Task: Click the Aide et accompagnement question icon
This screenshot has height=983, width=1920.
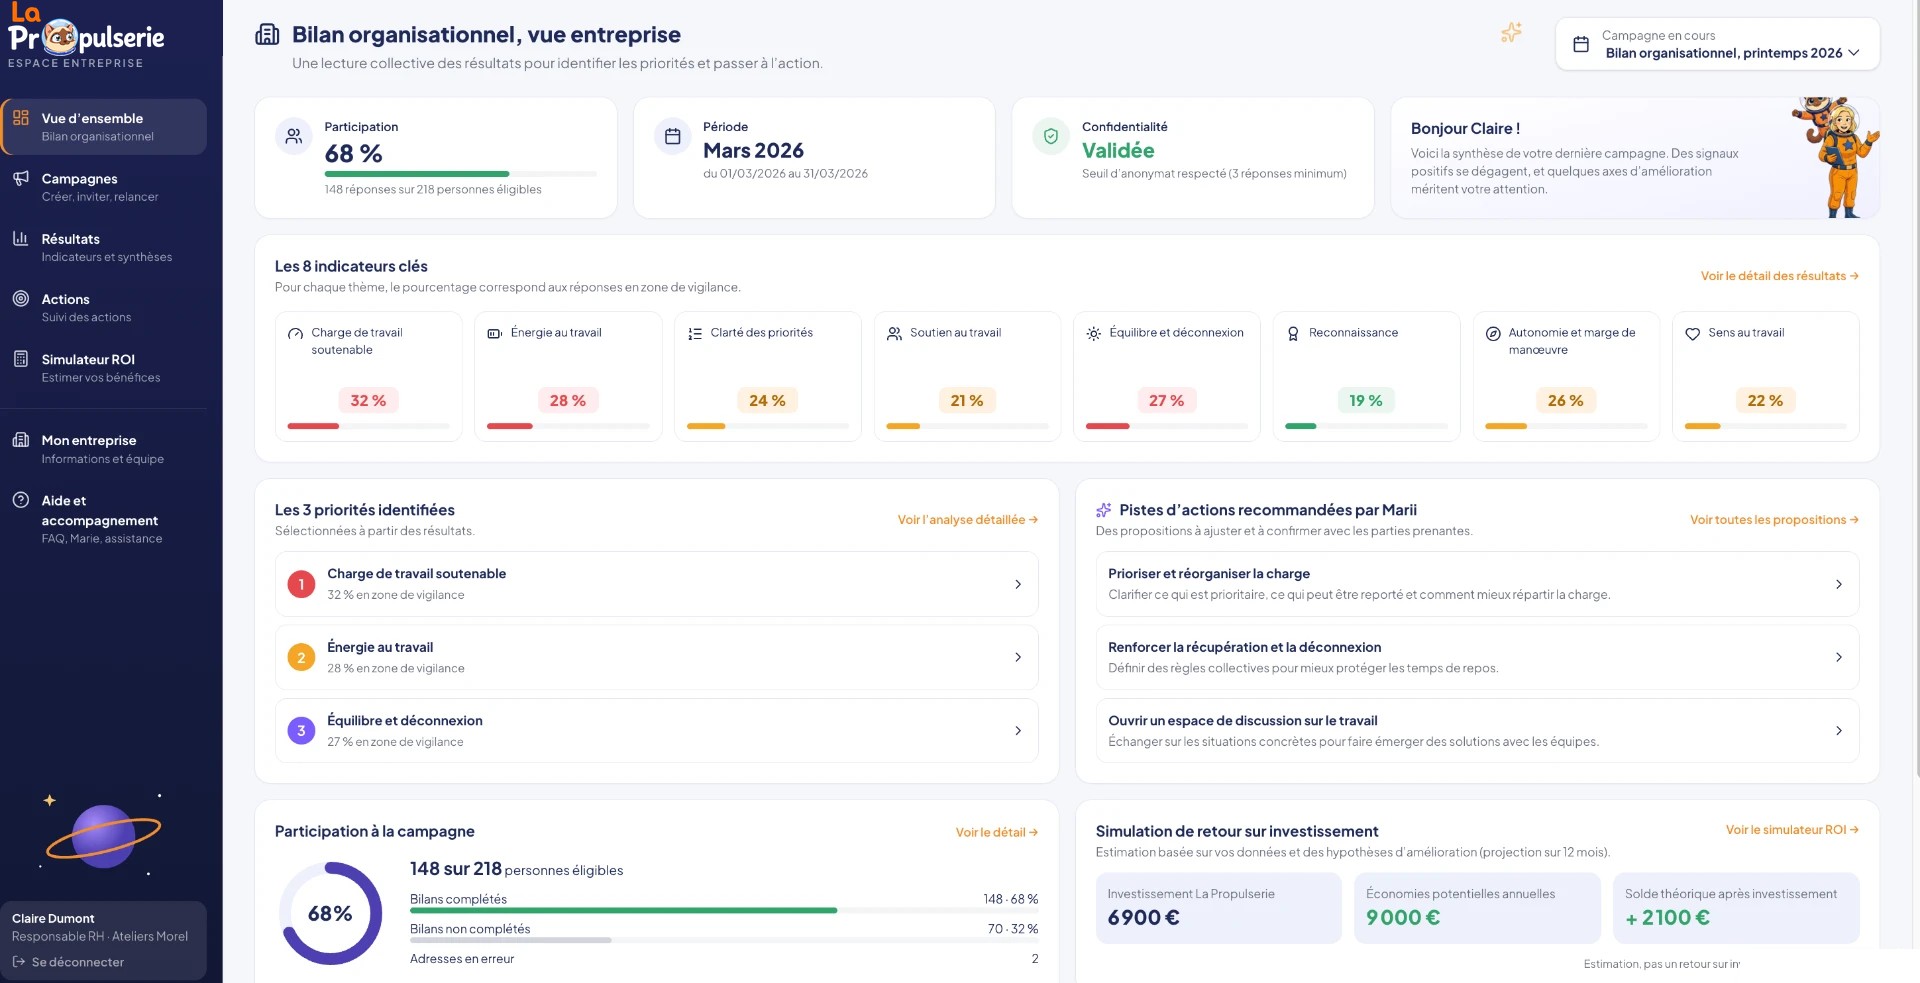Action: tap(21, 500)
